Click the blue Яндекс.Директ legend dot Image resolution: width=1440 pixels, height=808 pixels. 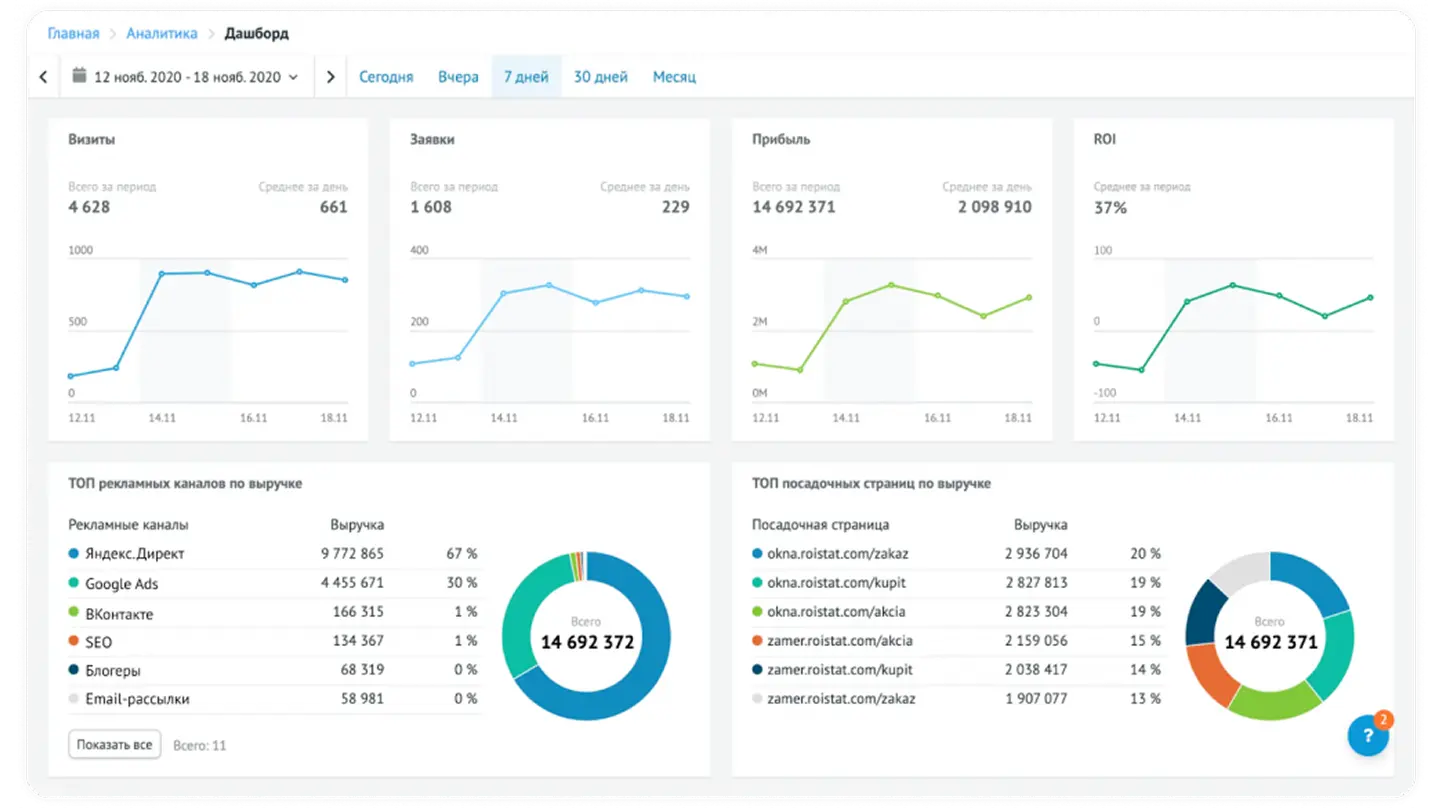74,553
